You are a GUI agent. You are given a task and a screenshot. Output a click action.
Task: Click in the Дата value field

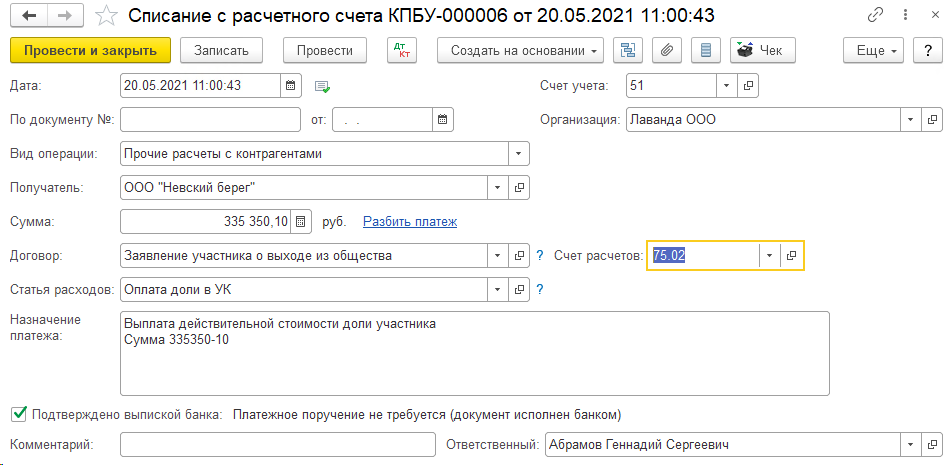click(200, 85)
